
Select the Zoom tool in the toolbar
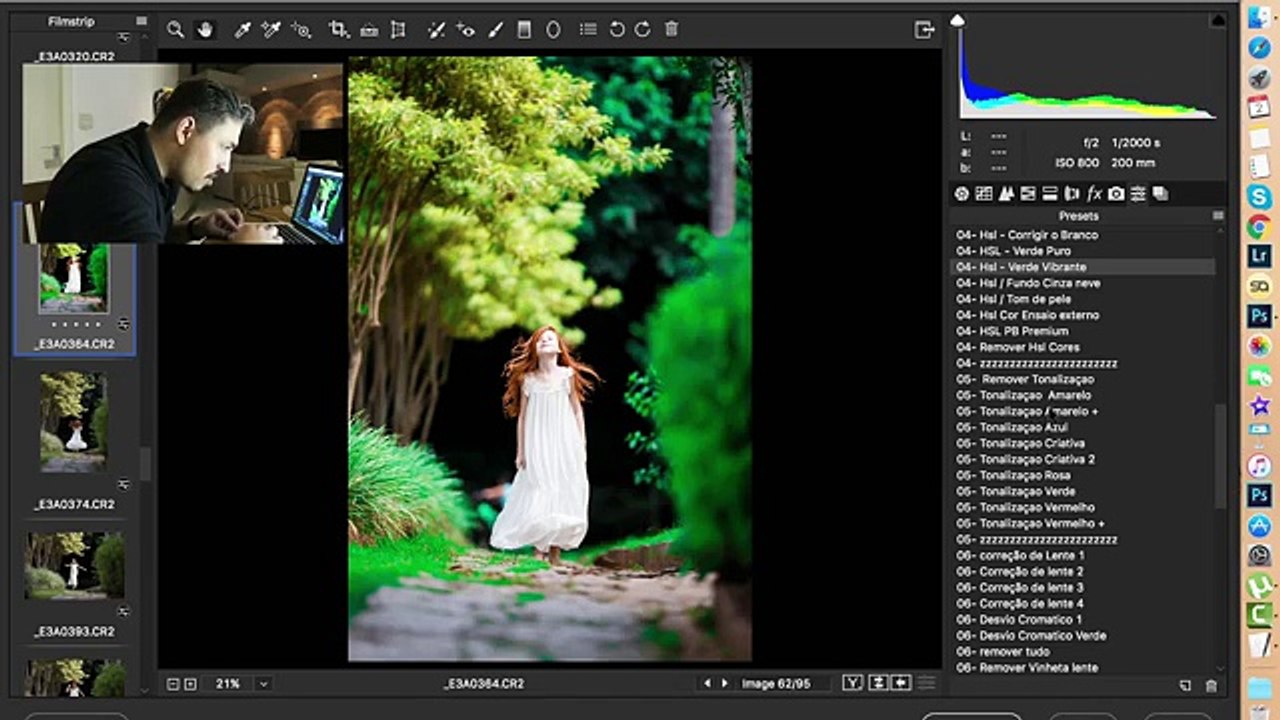(x=175, y=30)
